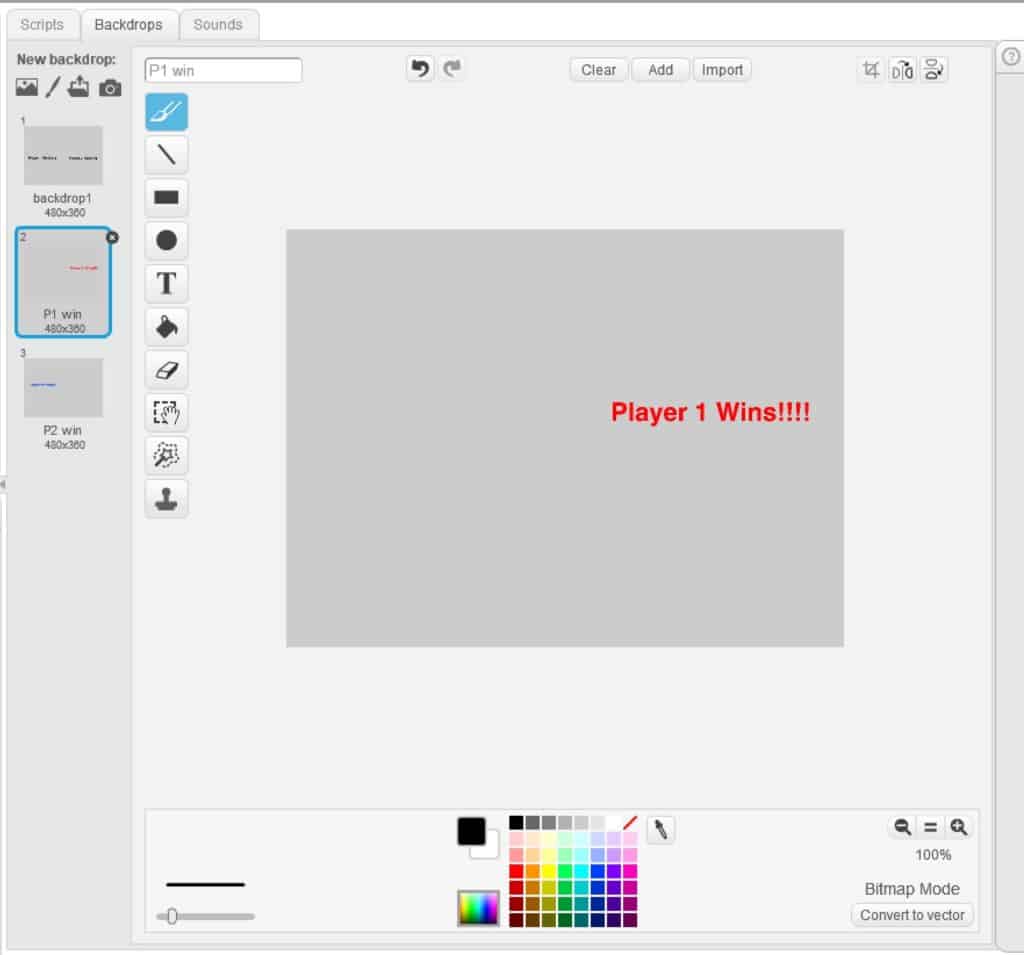Open the help question mark icon

tap(1010, 57)
